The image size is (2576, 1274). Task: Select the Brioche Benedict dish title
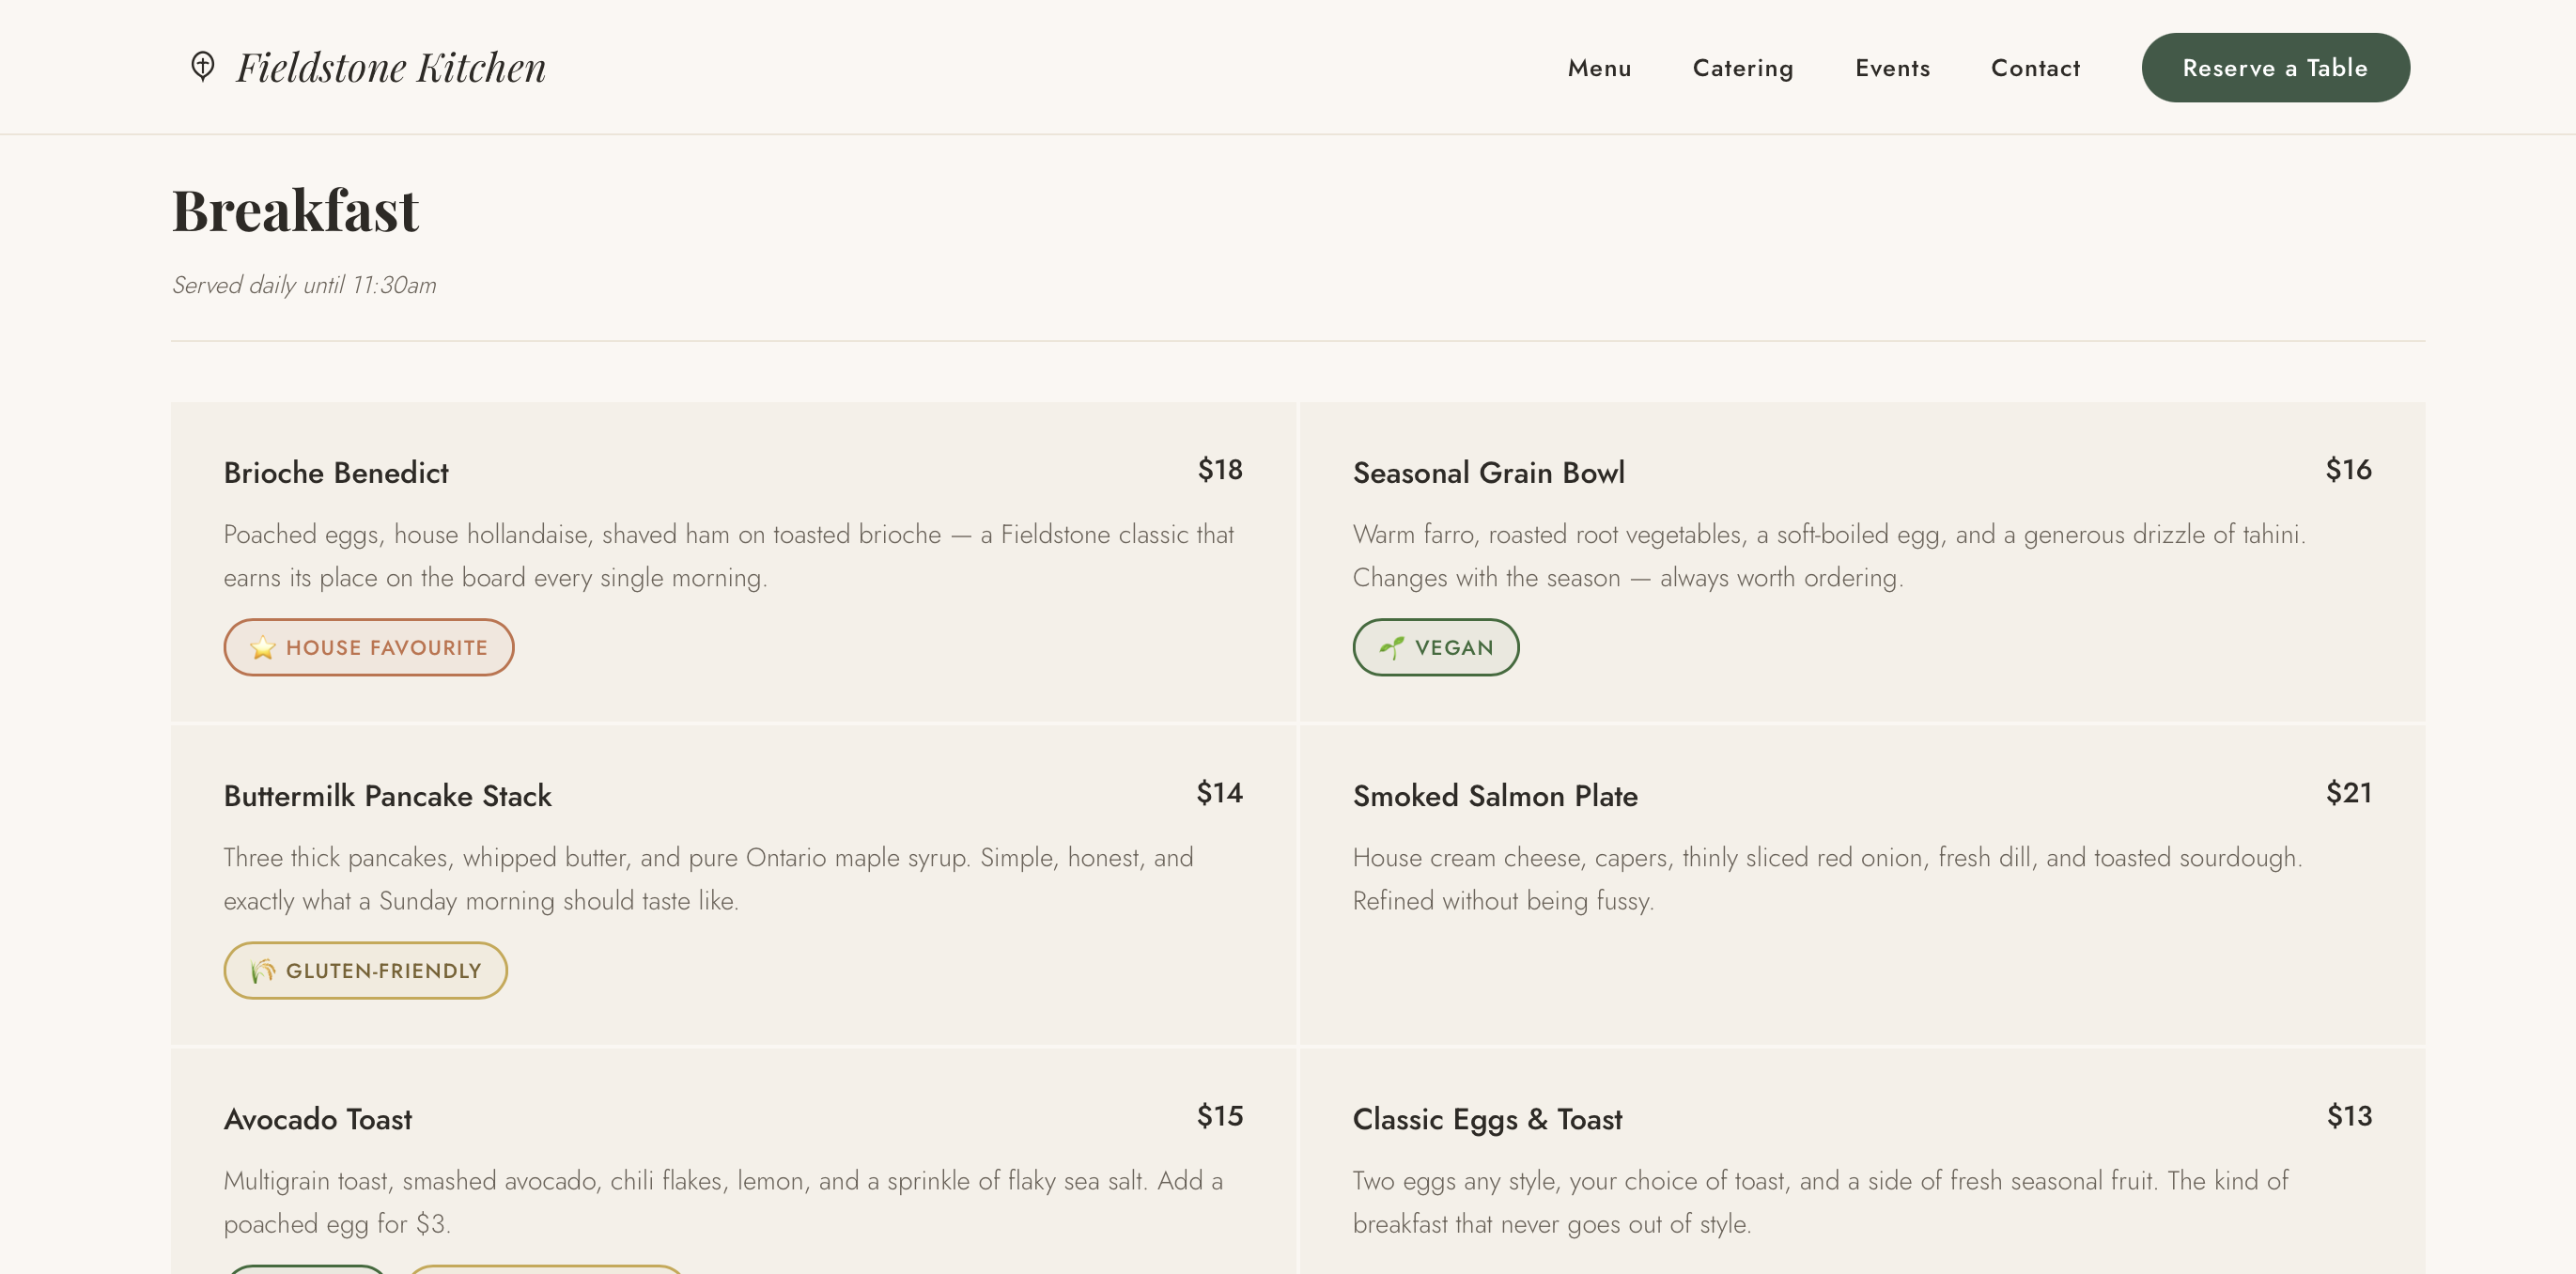(x=336, y=473)
